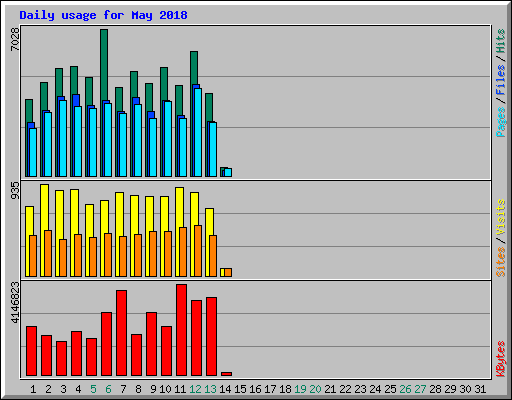Click the orange sites bar for day 10
This screenshot has height=400, width=512.
(x=168, y=254)
